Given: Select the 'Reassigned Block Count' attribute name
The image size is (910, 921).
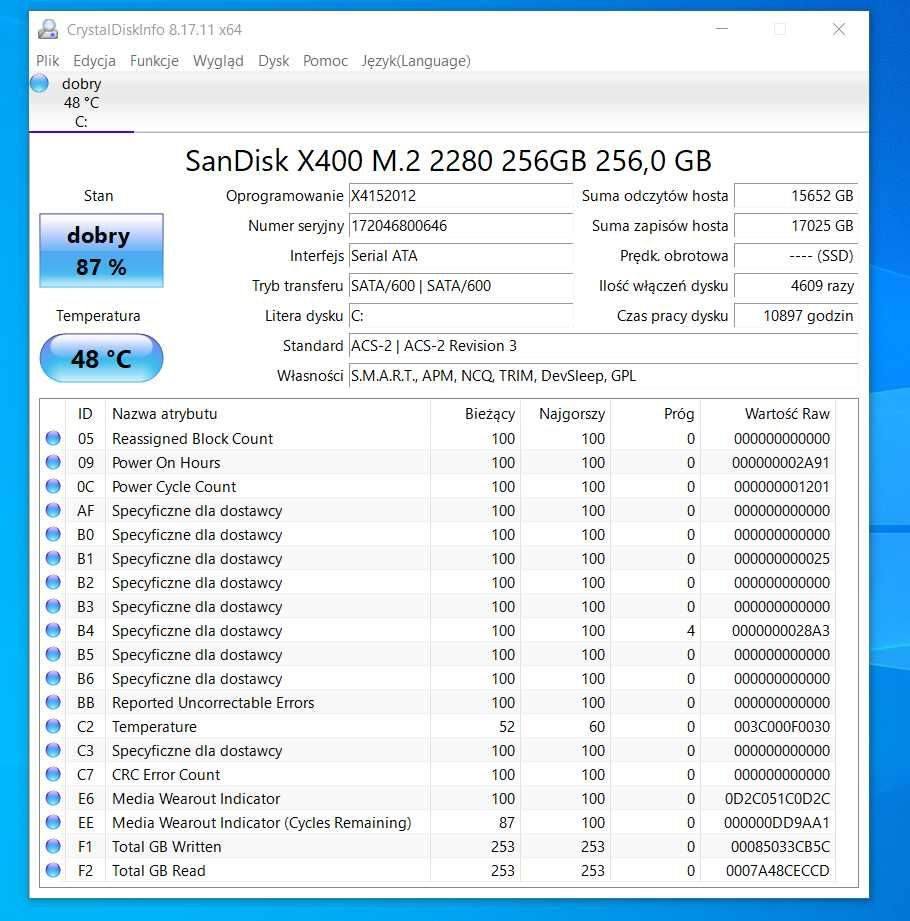Looking at the screenshot, I should click(192, 439).
